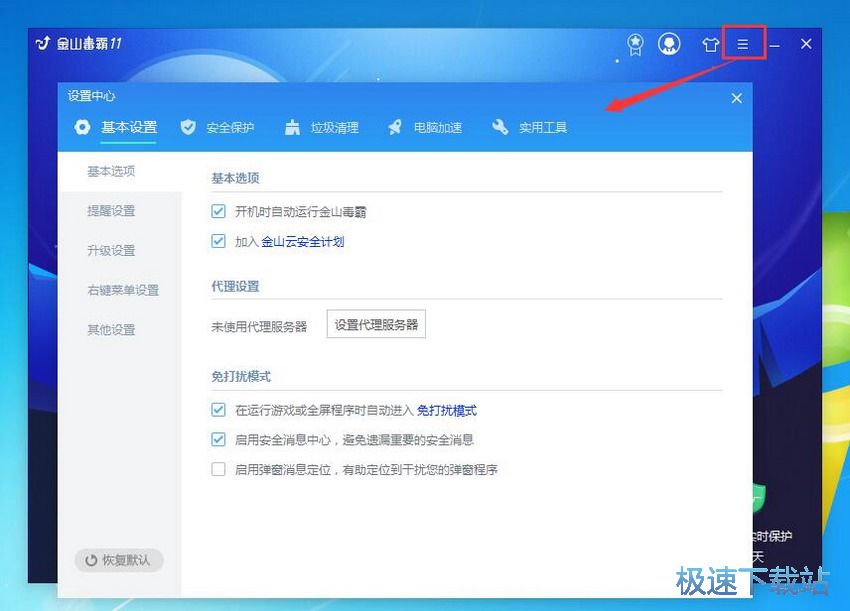Open the 金山云安全计划 link
The height and width of the screenshot is (611, 850).
302,242
